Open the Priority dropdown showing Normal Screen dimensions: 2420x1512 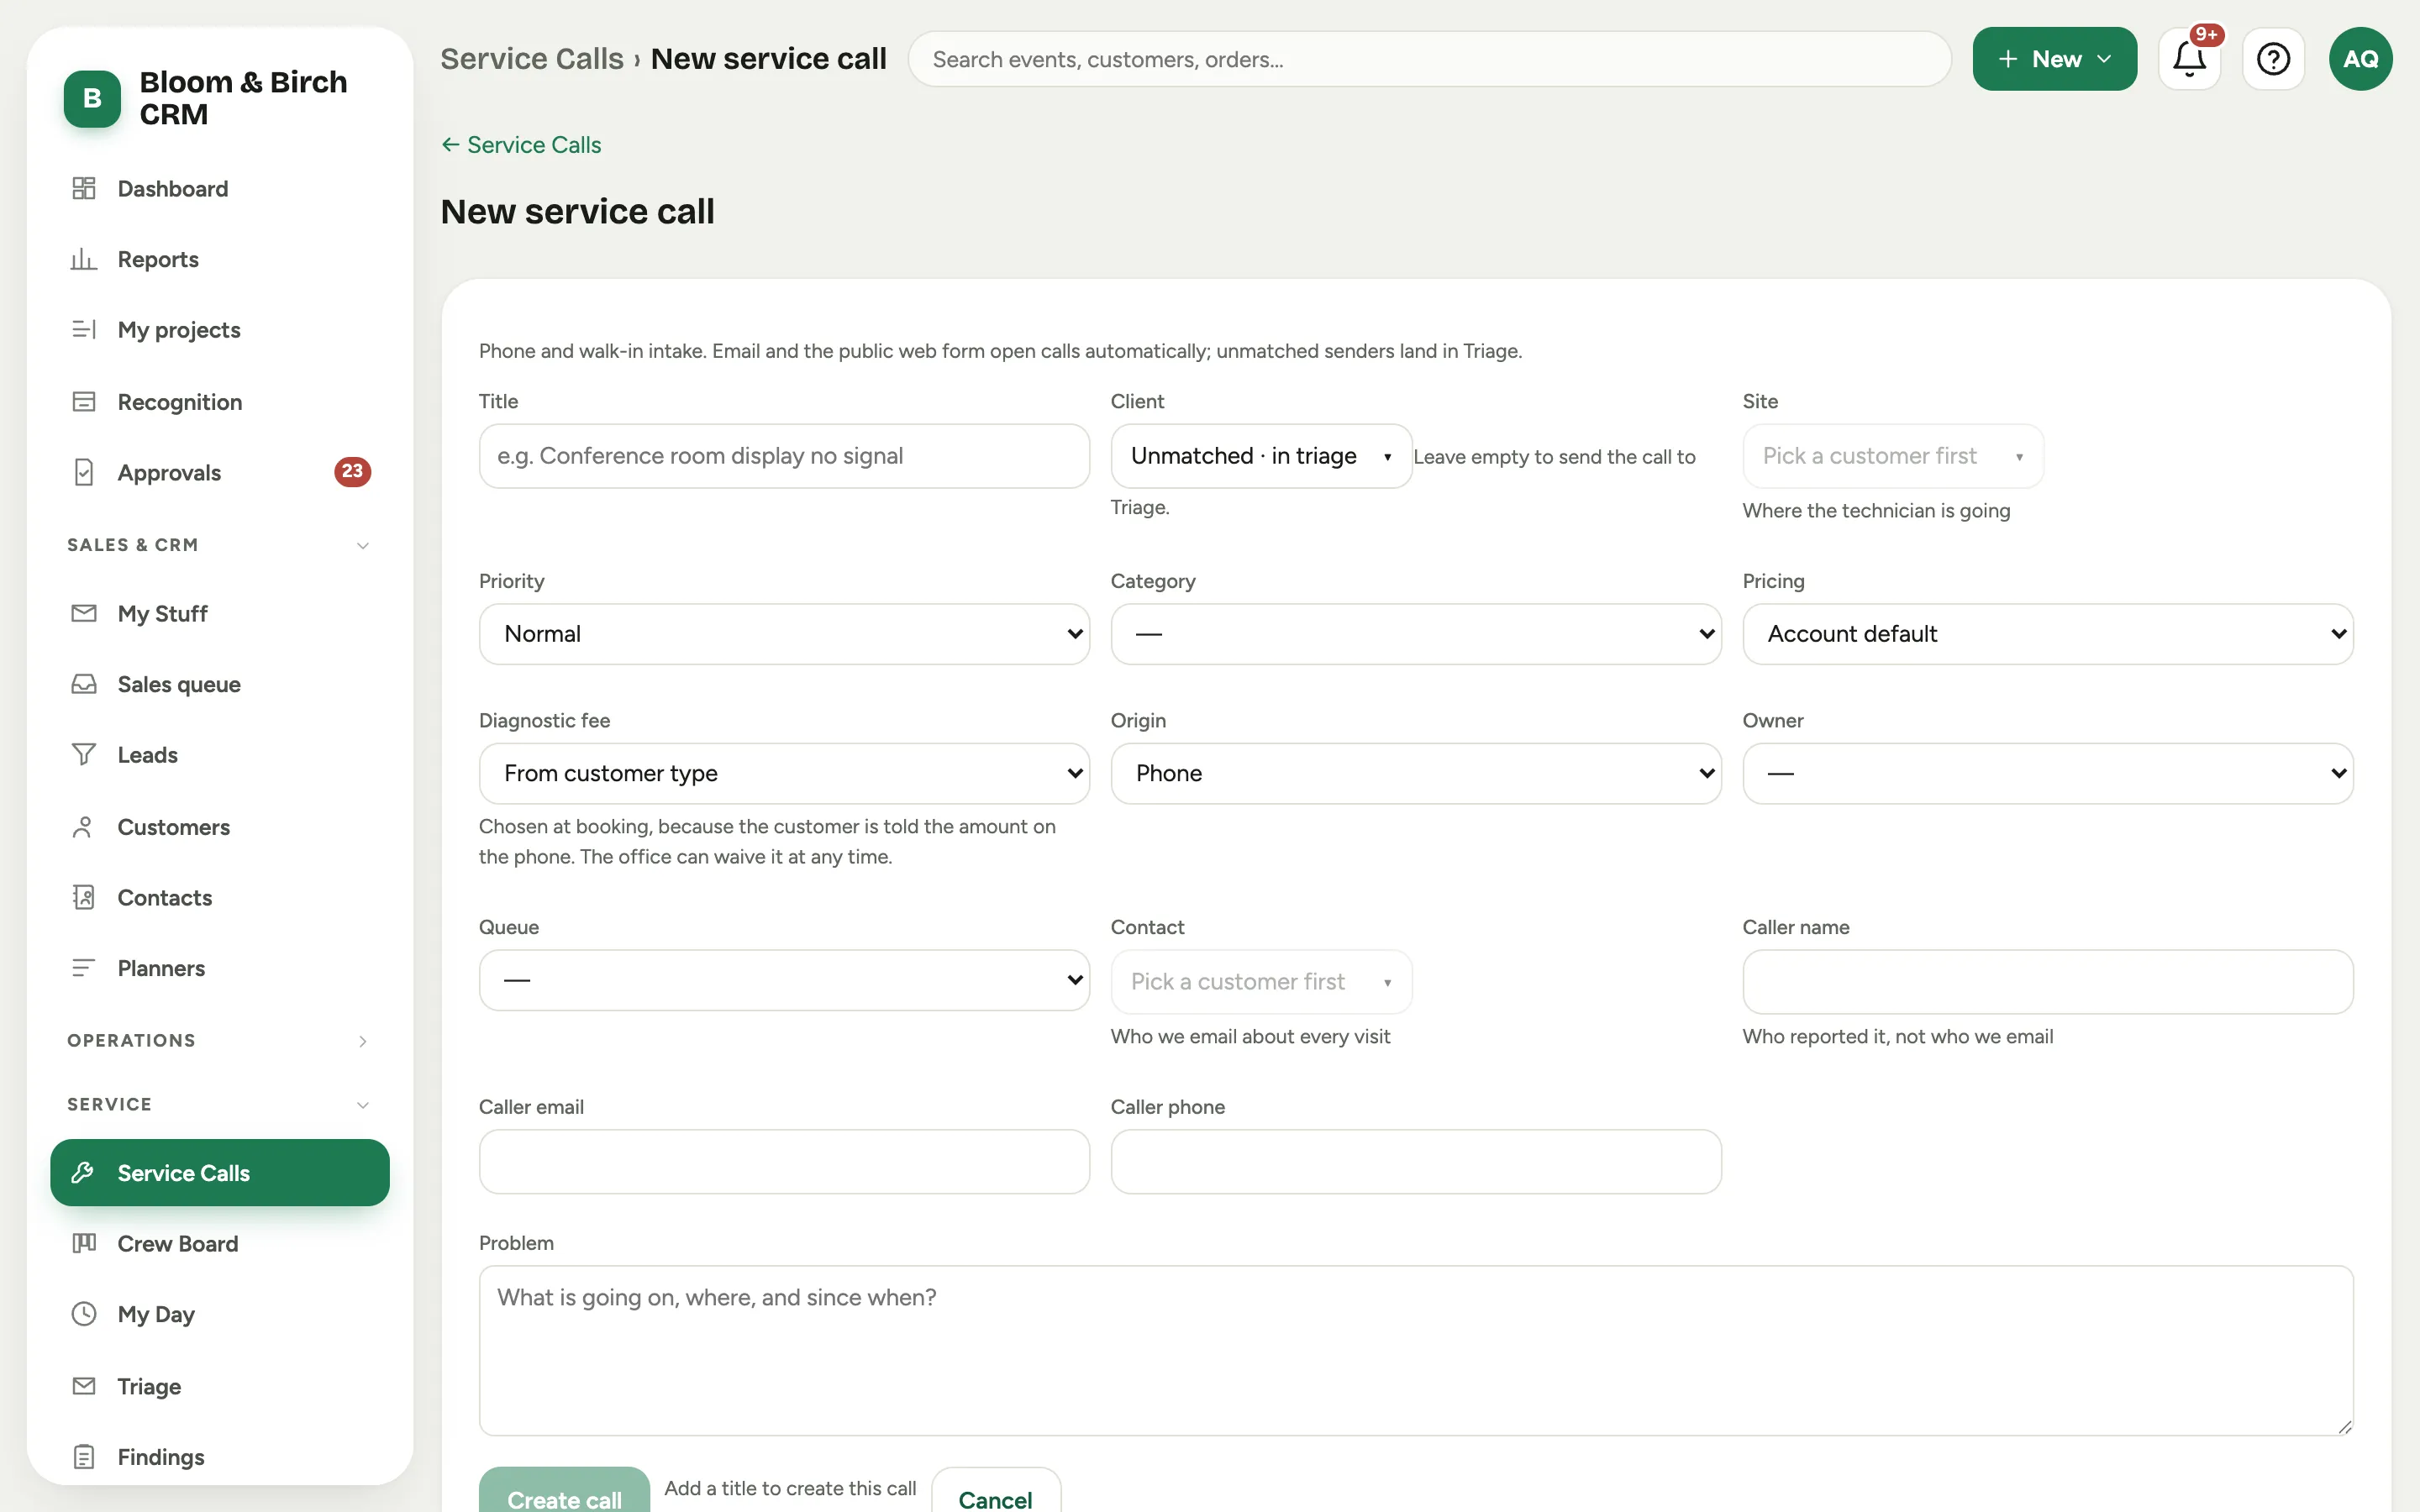coord(784,634)
